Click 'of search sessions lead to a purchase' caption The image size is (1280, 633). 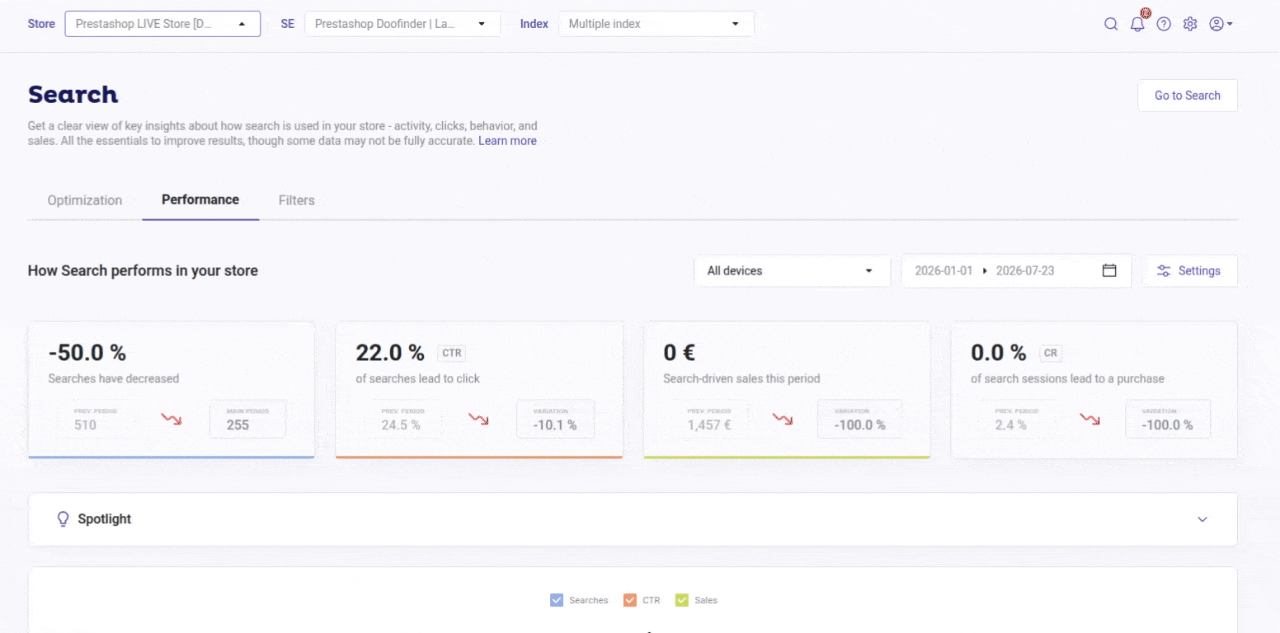coord(1067,379)
